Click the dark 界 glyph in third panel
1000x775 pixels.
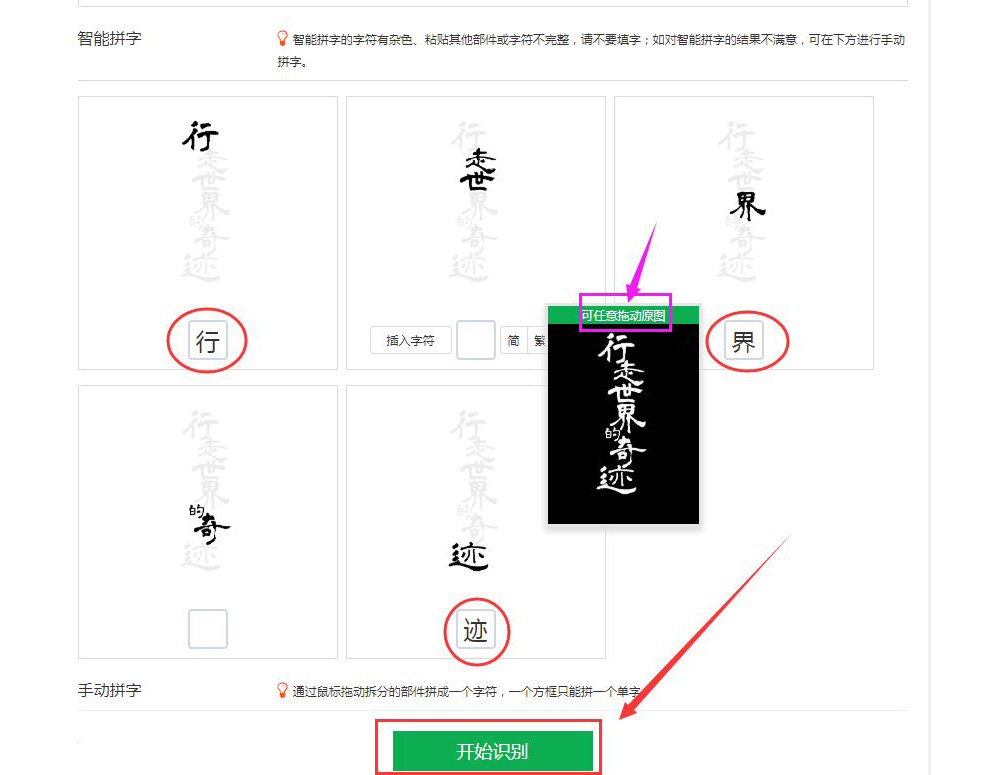tap(747, 206)
